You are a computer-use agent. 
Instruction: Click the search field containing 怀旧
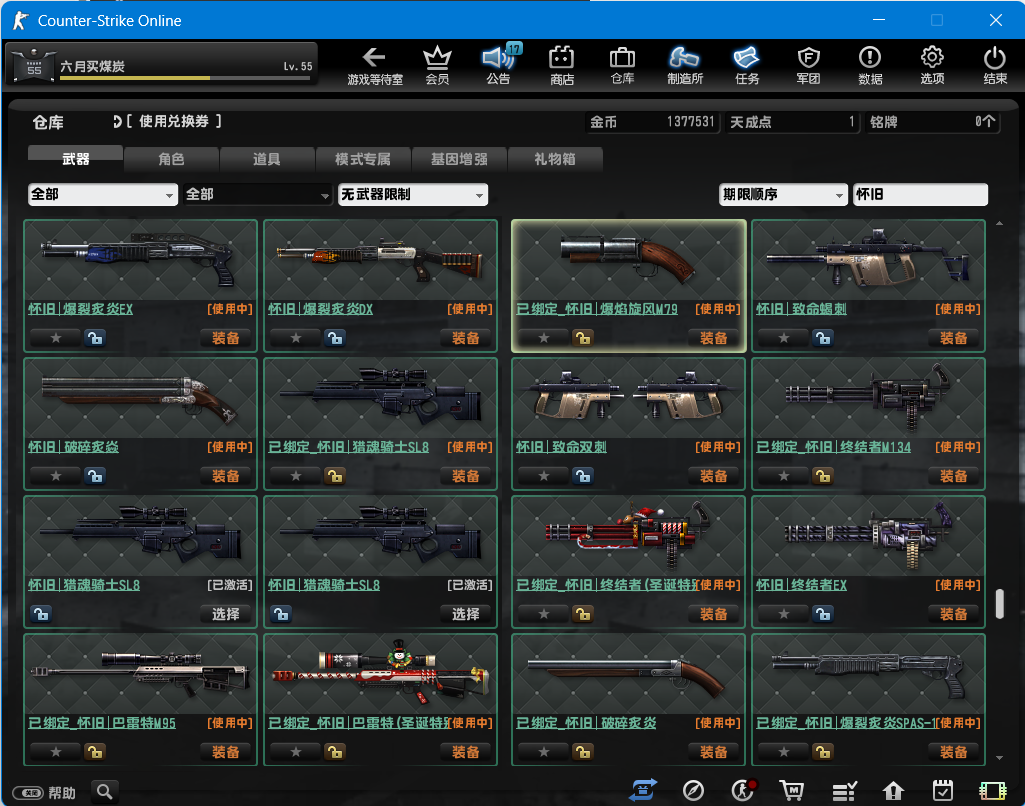[920, 194]
